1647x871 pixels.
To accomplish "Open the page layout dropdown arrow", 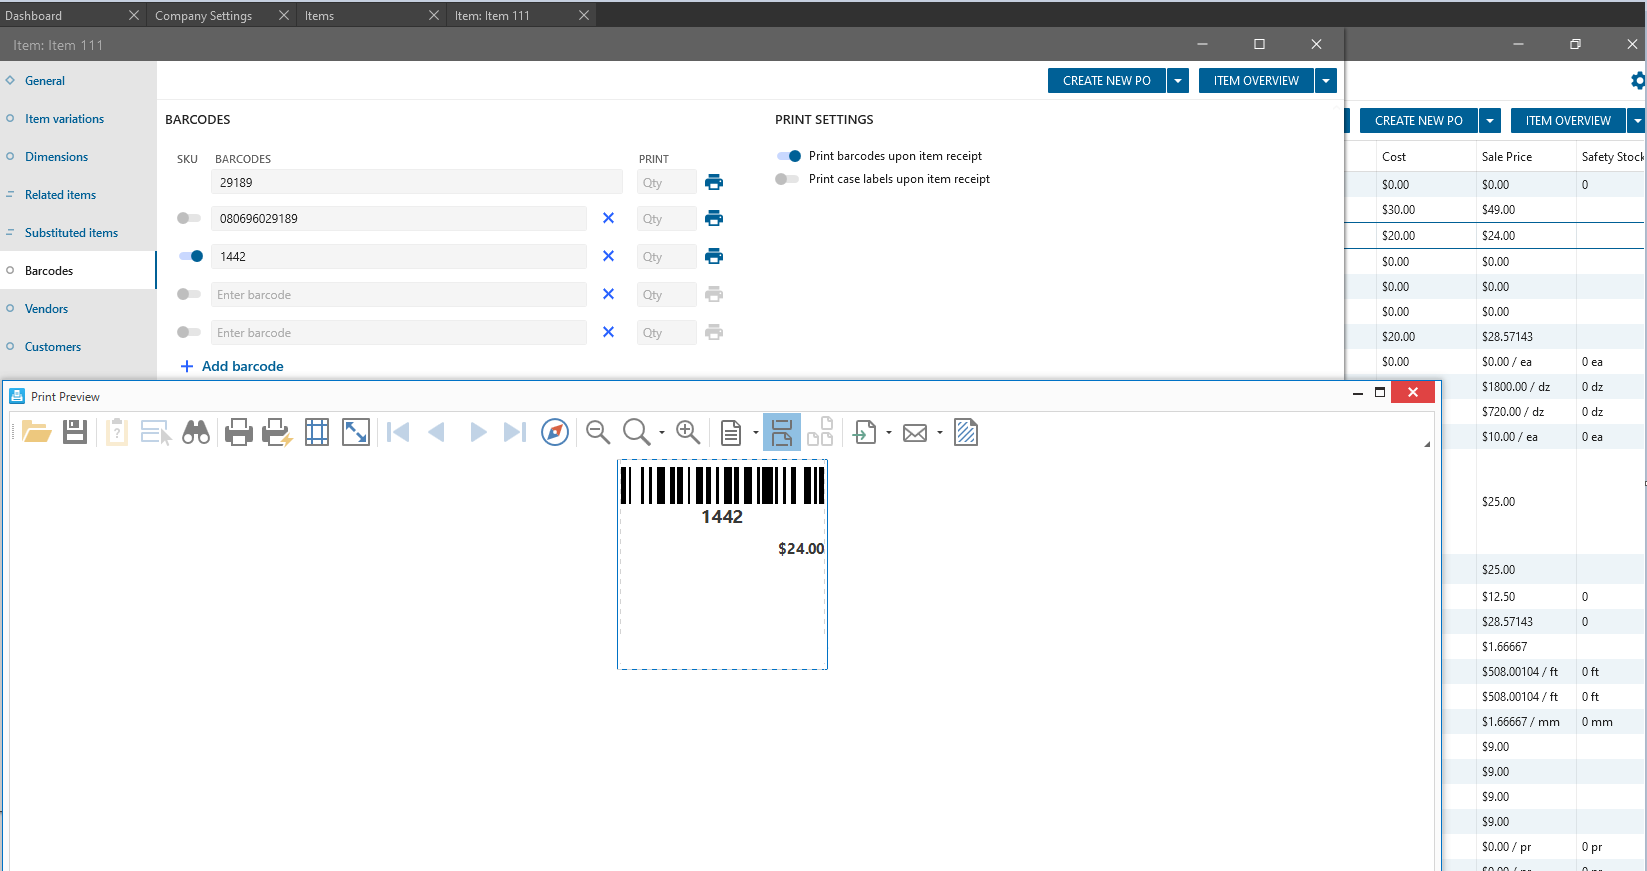I will click(756, 433).
